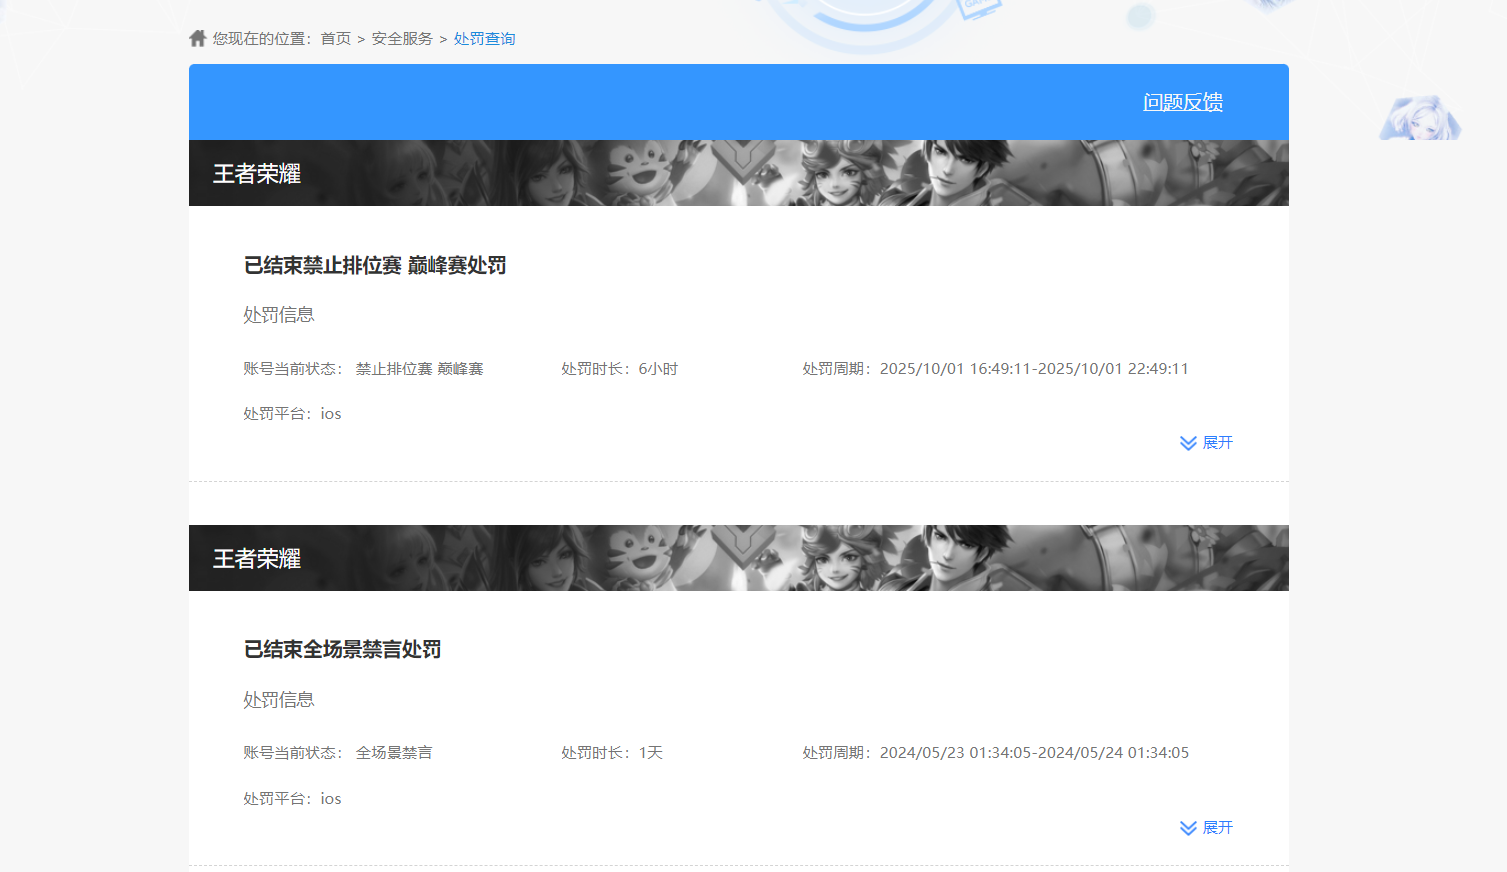This screenshot has height=872, width=1507.
Task: Open 安全服务 breadcrumb link
Action: (x=402, y=39)
